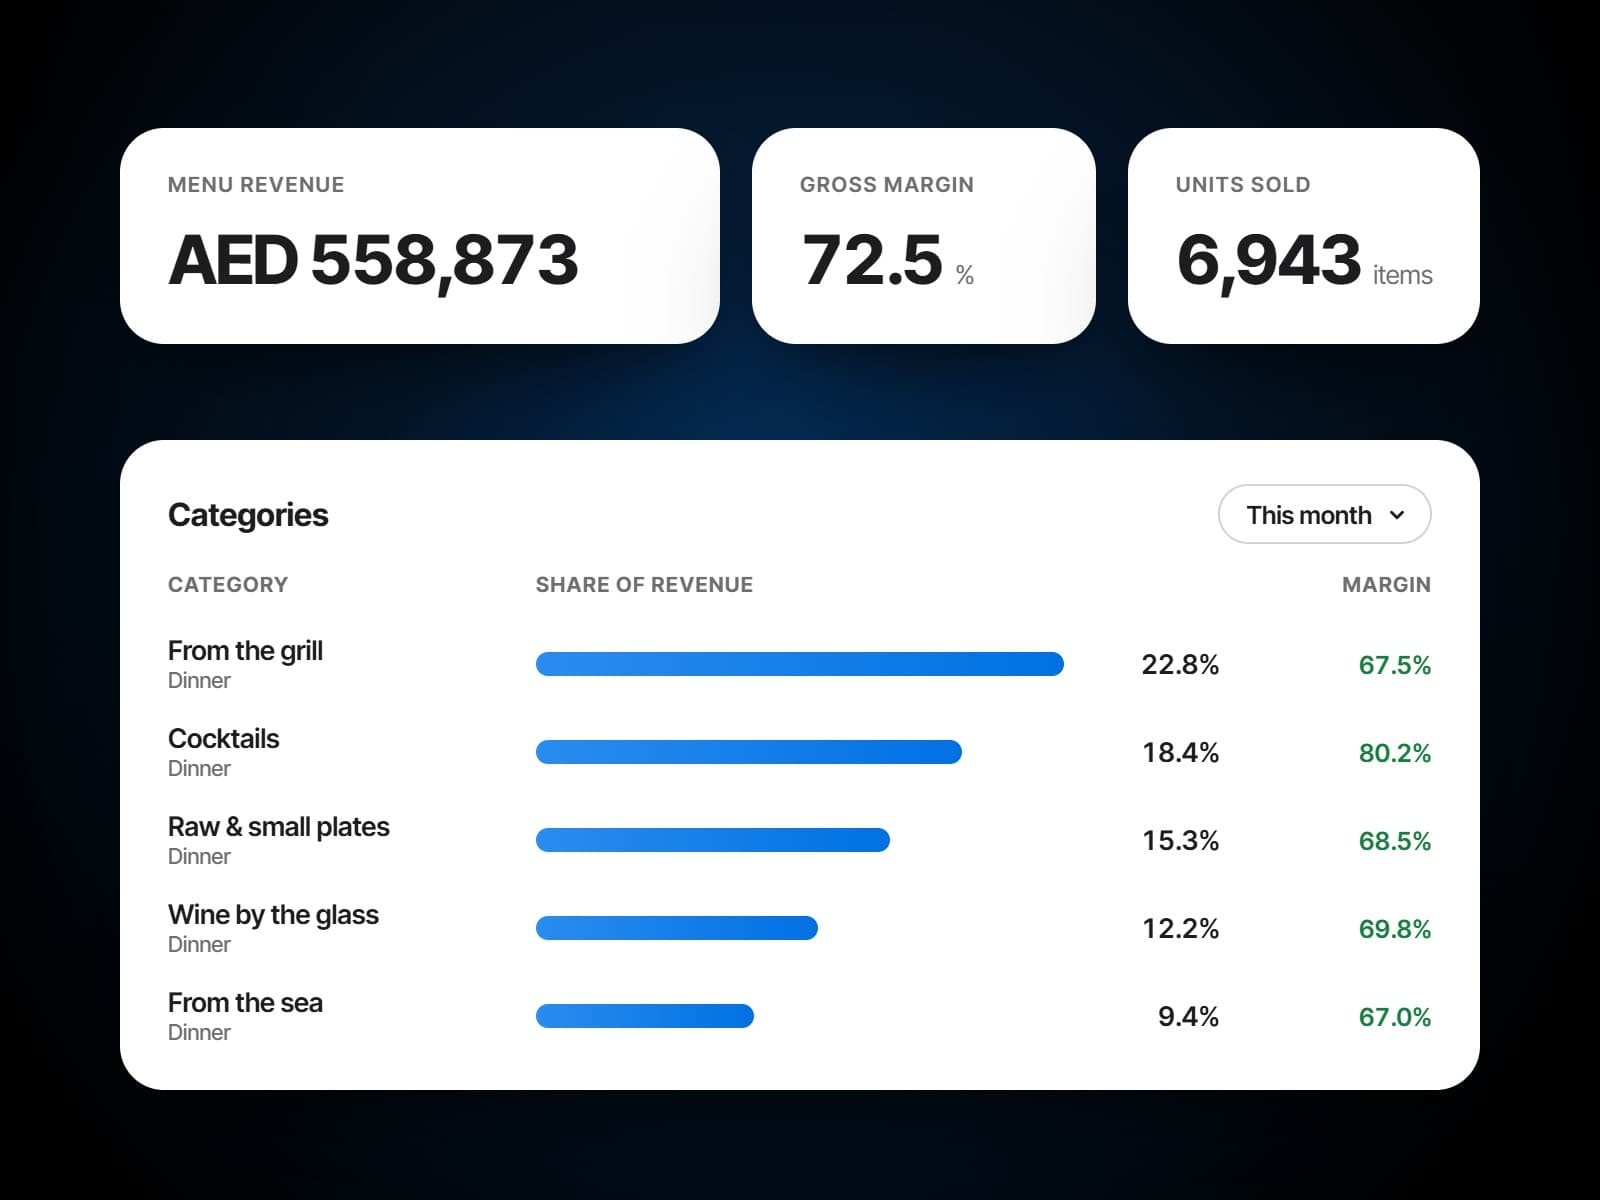
Task: Open the This month period dropdown
Action: pos(1324,514)
